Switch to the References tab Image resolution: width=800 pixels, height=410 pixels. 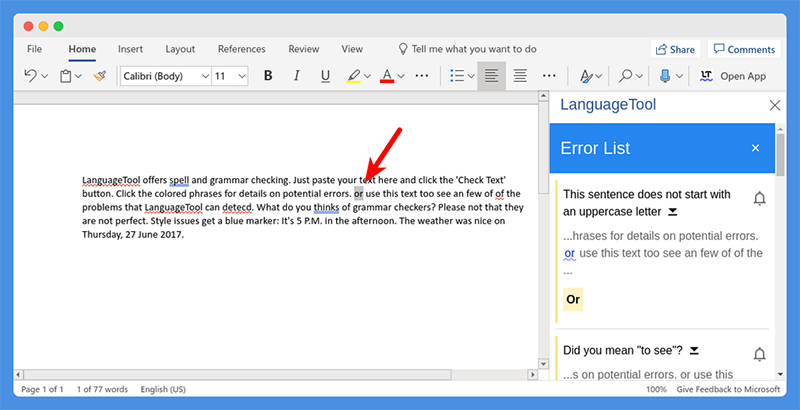point(241,49)
